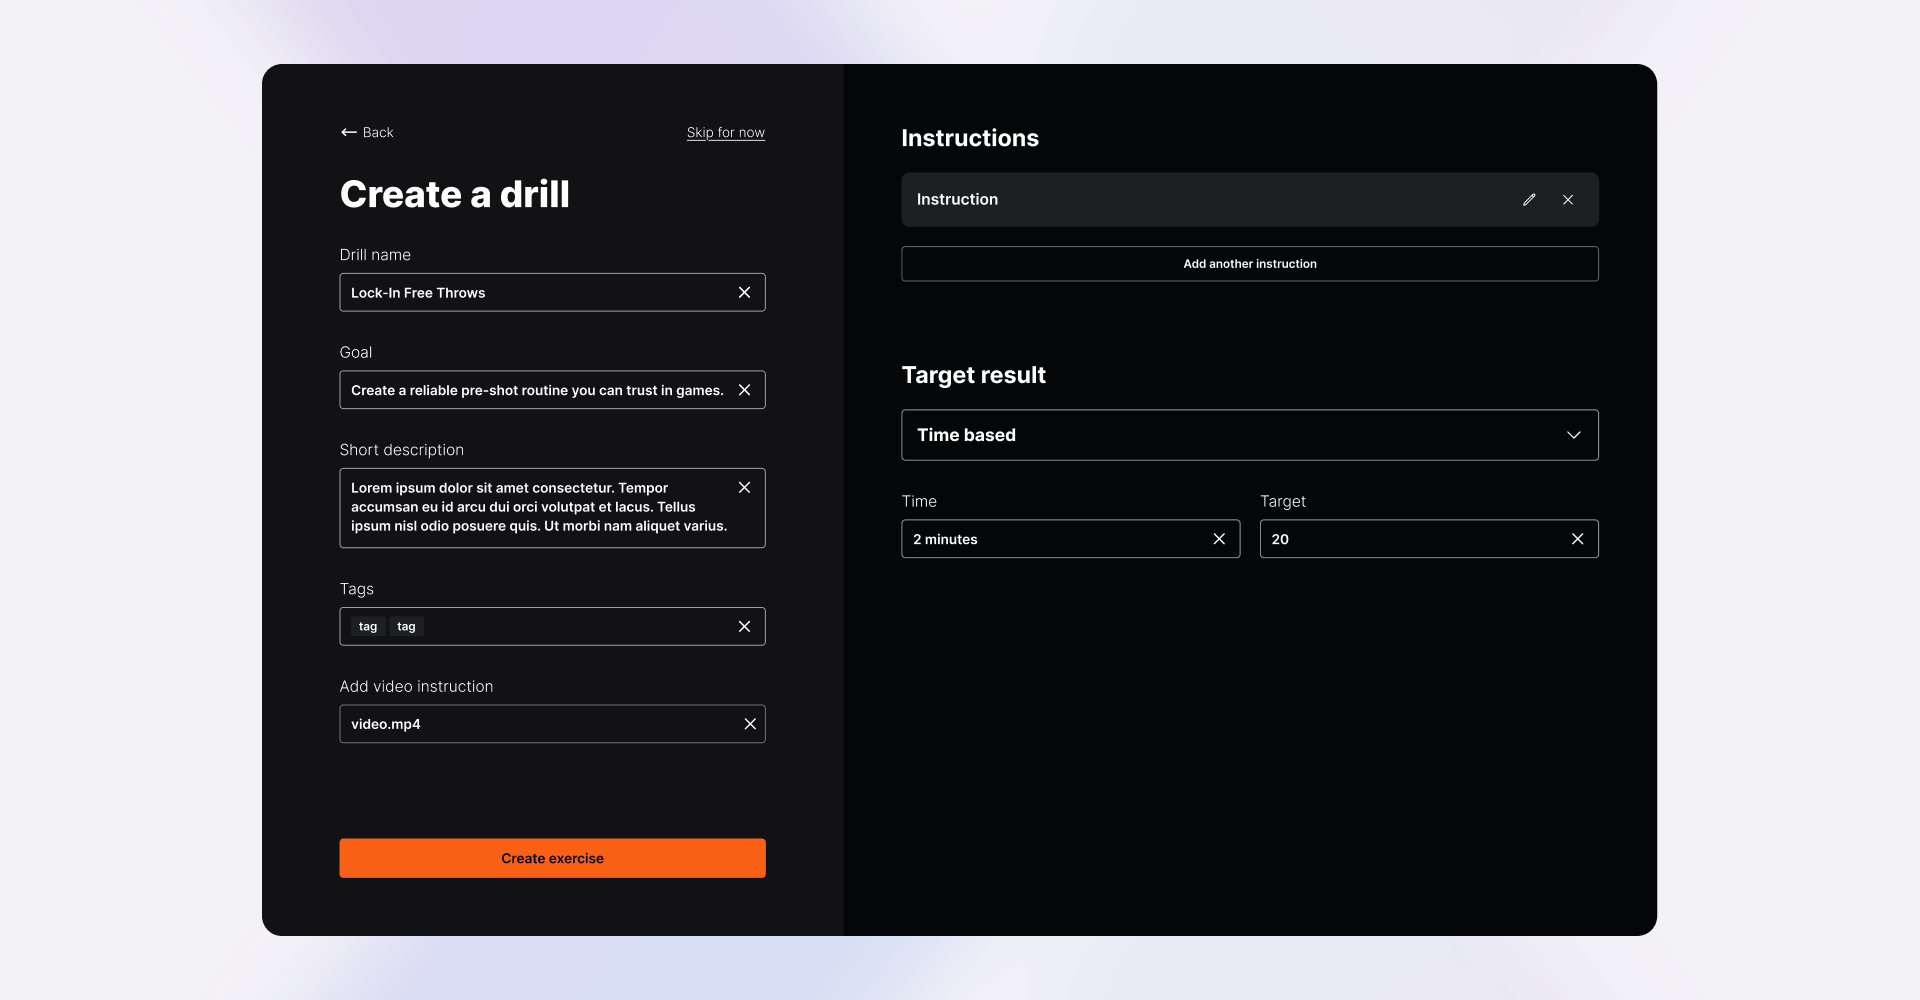Click the Time input field
Image resolution: width=1920 pixels, height=1000 pixels.
1050,538
